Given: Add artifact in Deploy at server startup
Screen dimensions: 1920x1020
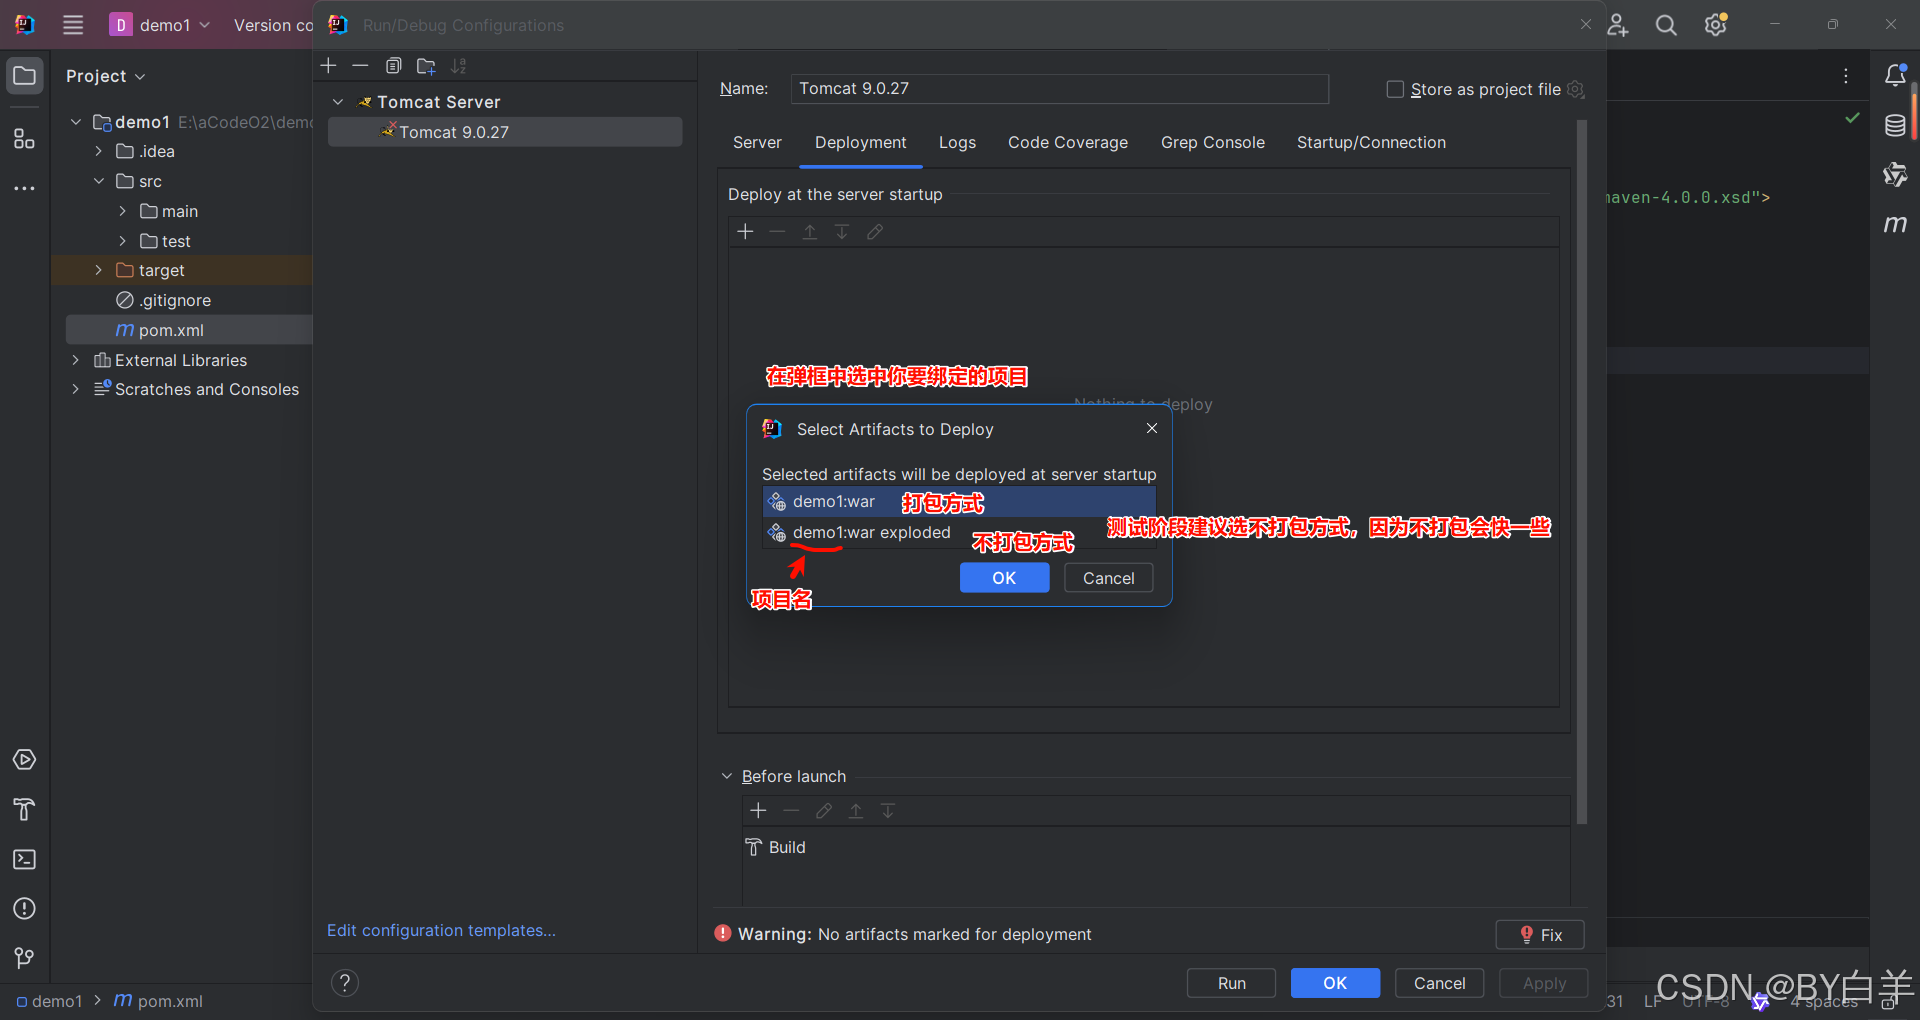Looking at the screenshot, I should 745,232.
